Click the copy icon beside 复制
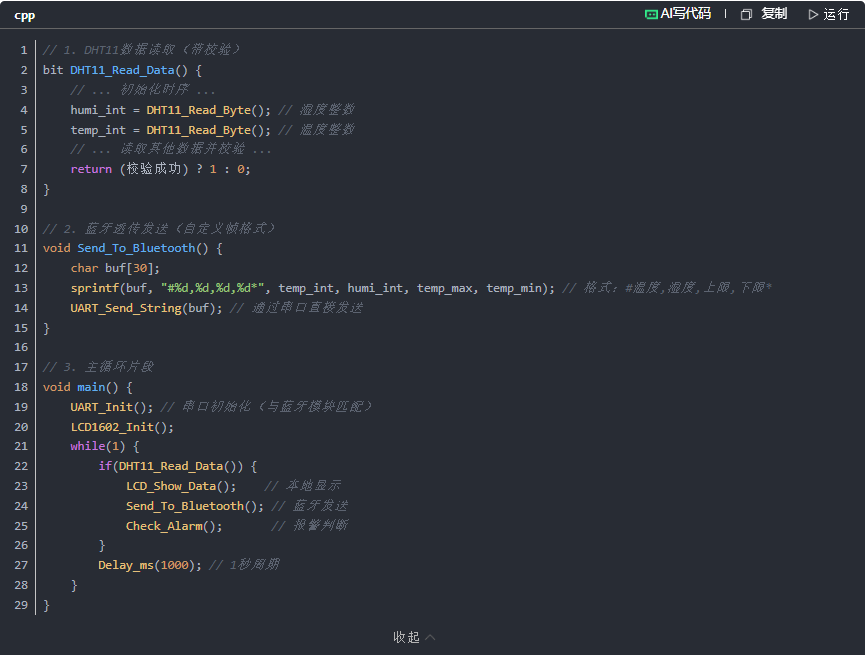 pyautogui.click(x=746, y=14)
